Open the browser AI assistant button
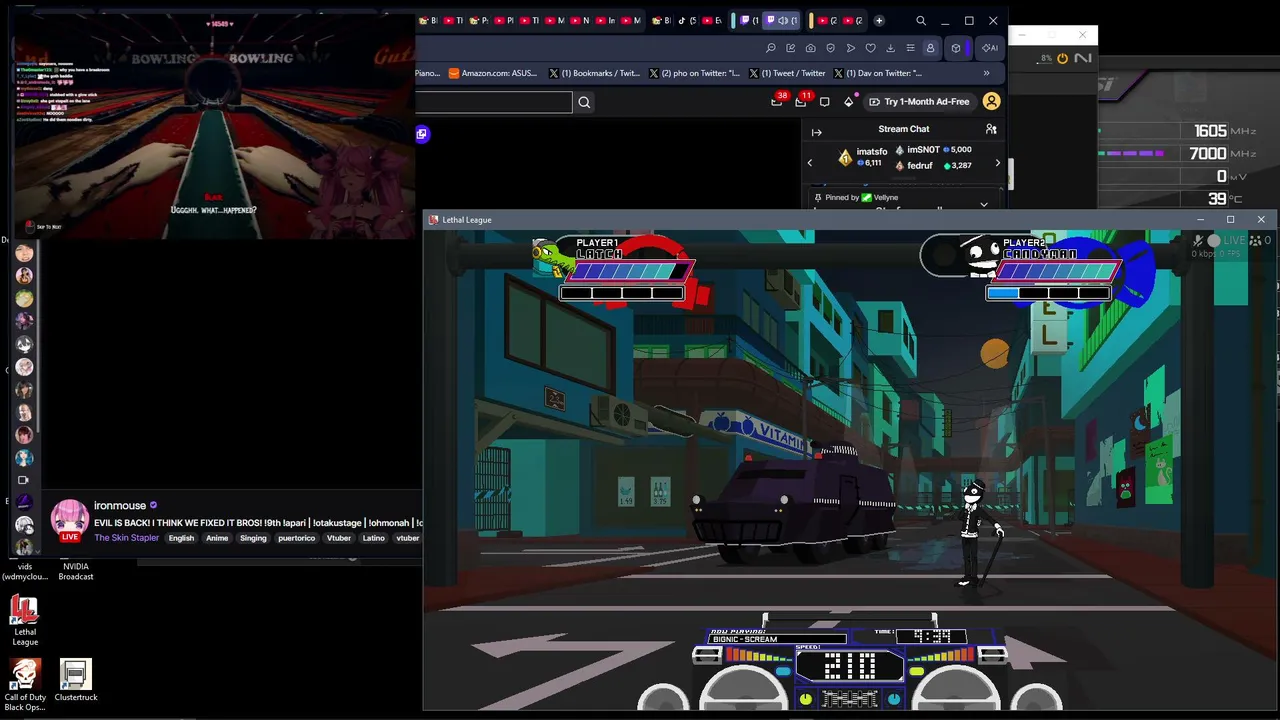 pos(989,48)
